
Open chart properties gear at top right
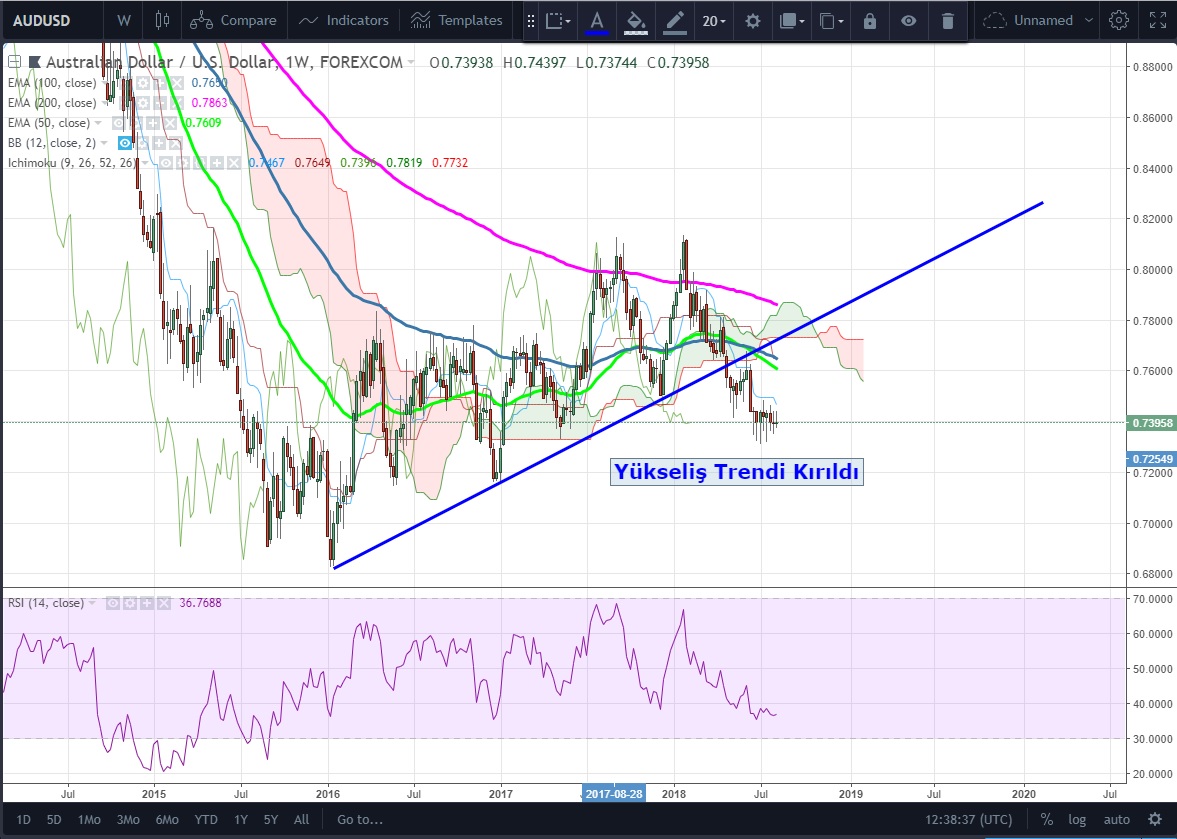[1119, 20]
